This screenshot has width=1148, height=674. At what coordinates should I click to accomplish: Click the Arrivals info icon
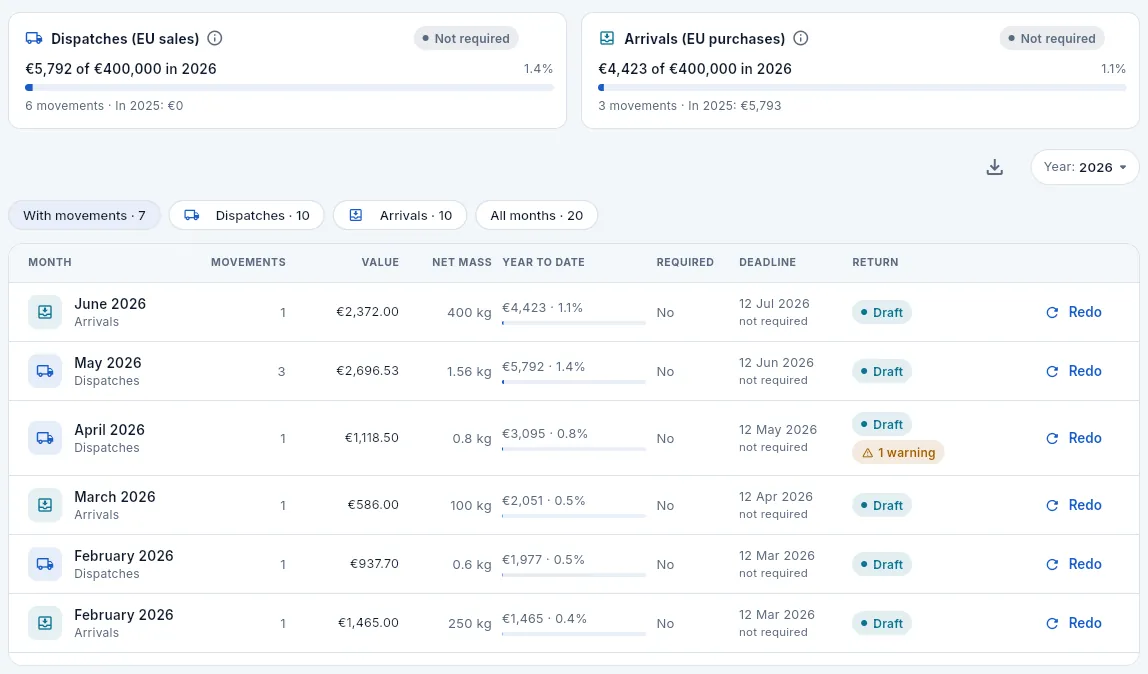click(x=801, y=38)
